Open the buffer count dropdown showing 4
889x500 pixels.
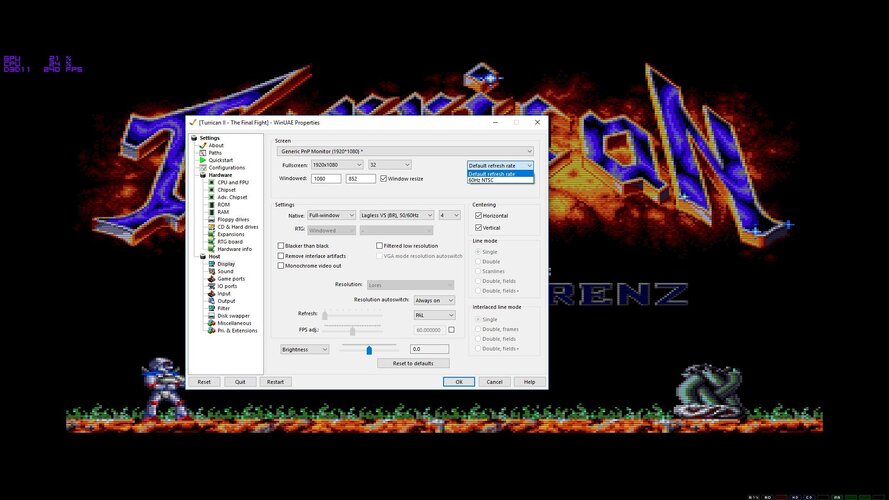[x=449, y=215]
